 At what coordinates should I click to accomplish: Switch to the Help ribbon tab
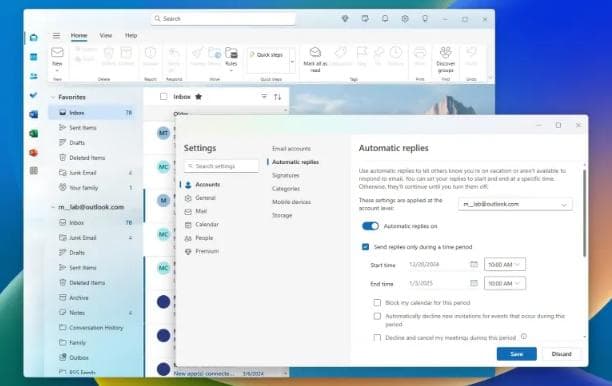(131, 36)
